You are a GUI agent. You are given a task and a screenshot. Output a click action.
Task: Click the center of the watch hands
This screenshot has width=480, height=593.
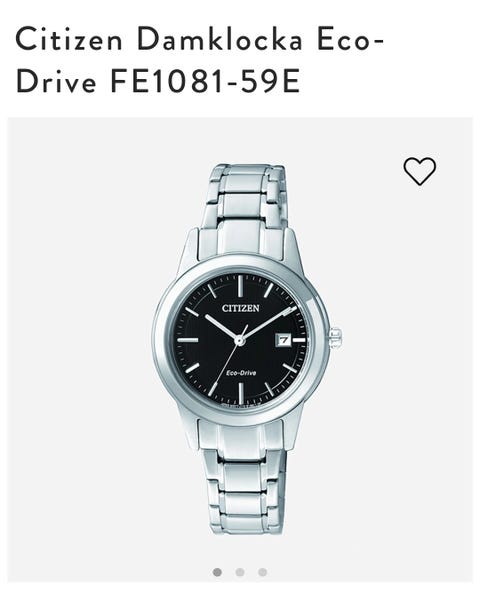(239, 341)
